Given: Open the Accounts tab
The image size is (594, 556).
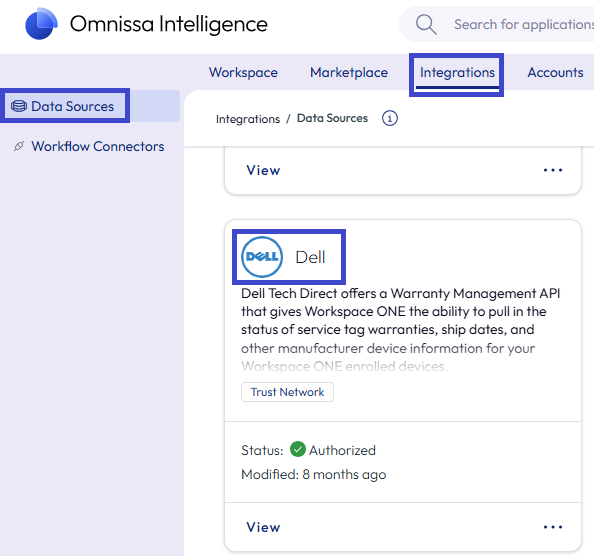Looking at the screenshot, I should pyautogui.click(x=555, y=72).
